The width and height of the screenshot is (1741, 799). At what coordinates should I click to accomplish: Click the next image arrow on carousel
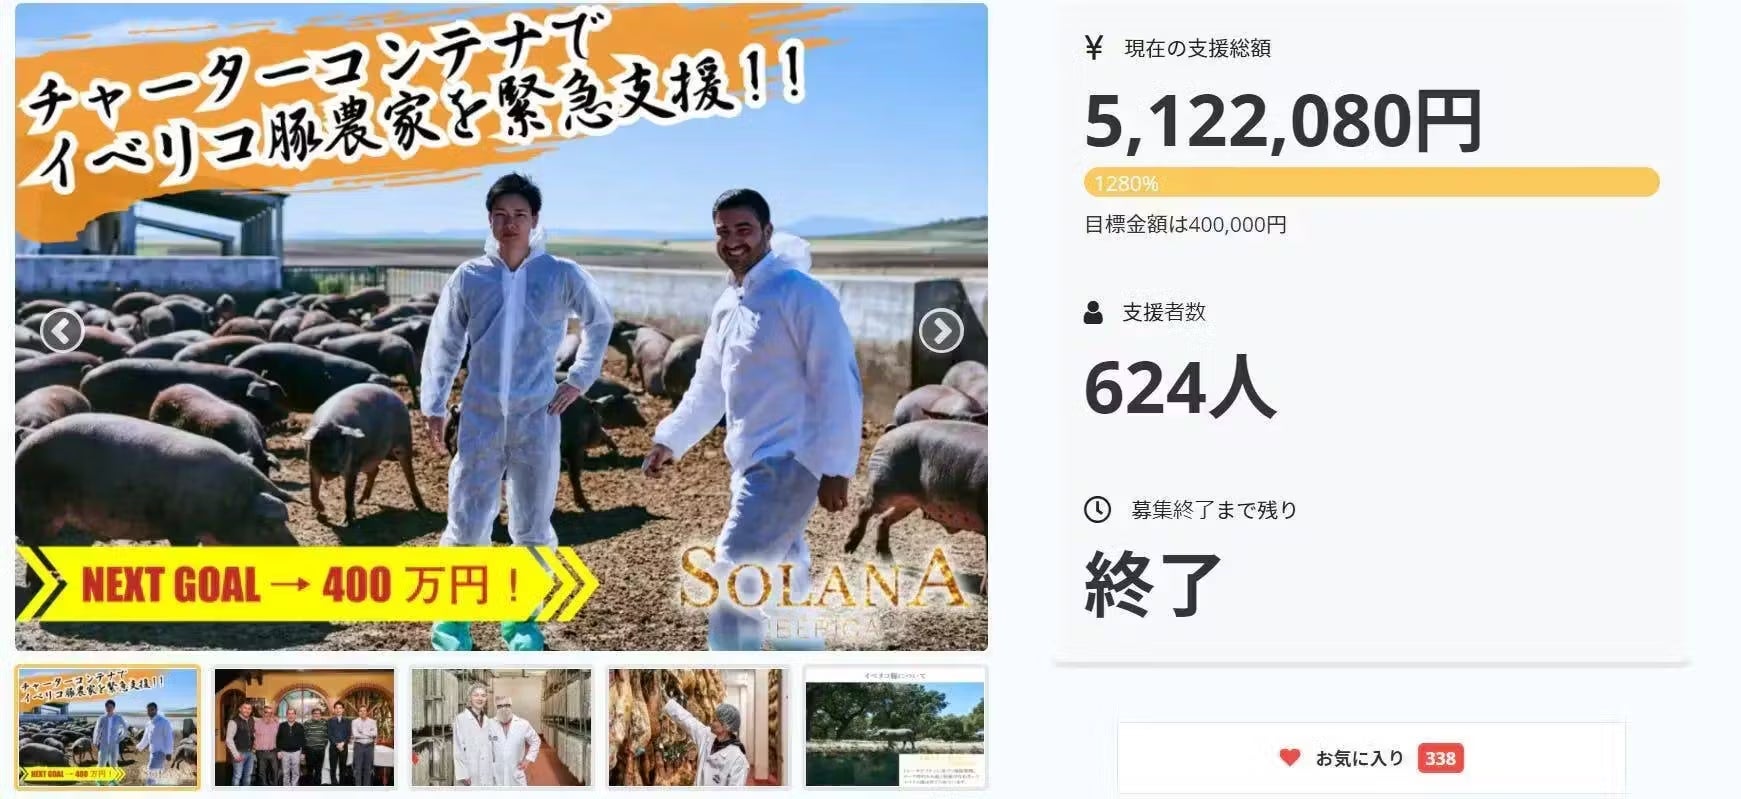[941, 331]
